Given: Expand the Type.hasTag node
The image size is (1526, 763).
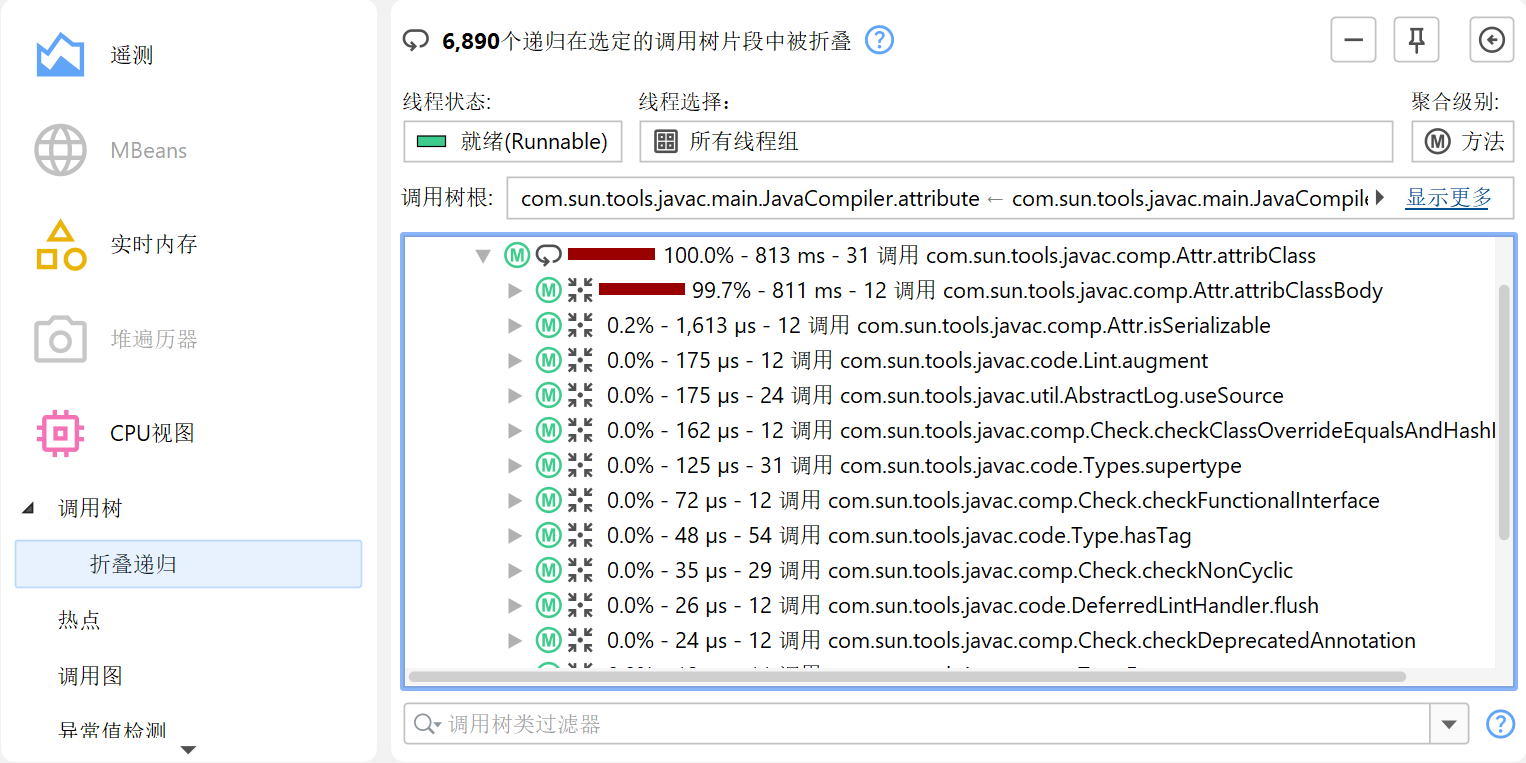Looking at the screenshot, I should click(x=515, y=536).
